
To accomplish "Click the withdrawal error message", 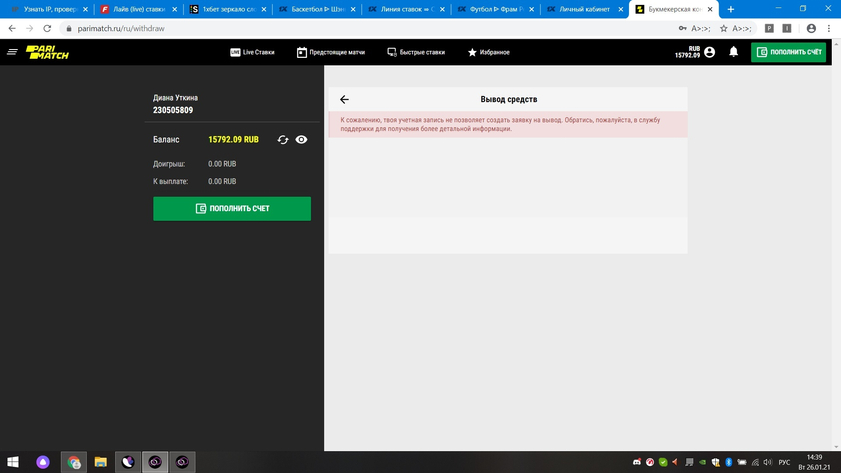I will (508, 124).
